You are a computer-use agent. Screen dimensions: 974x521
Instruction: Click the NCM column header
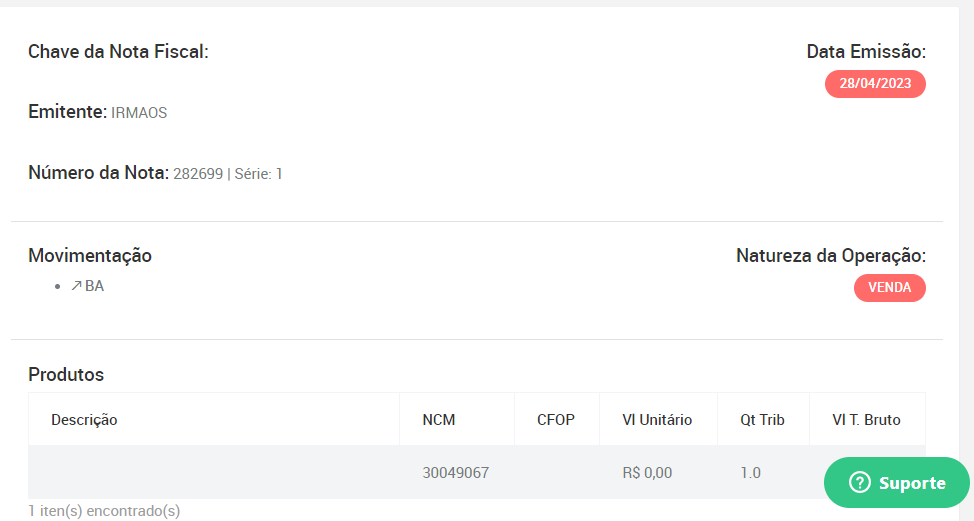(439, 420)
